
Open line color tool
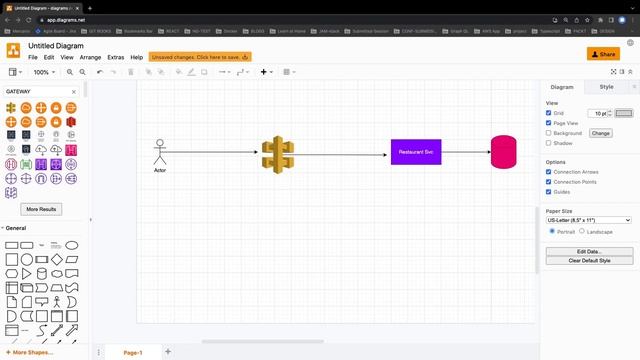tap(191, 72)
